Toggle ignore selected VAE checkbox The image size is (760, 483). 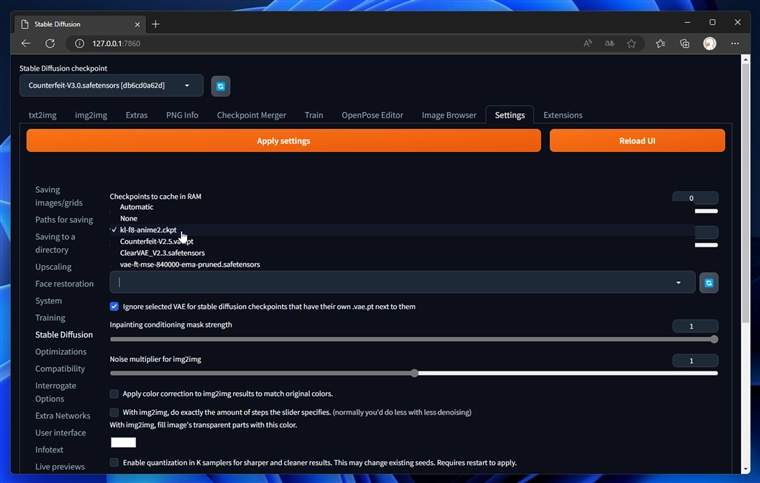[x=114, y=306]
